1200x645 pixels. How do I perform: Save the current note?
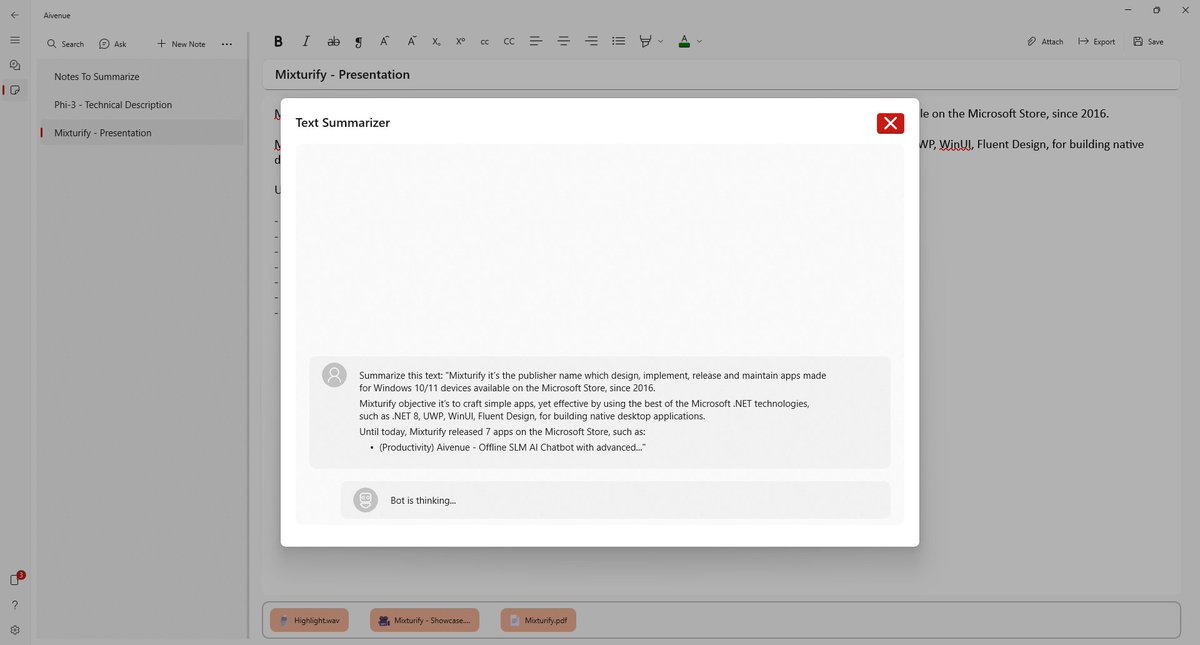click(x=1148, y=41)
